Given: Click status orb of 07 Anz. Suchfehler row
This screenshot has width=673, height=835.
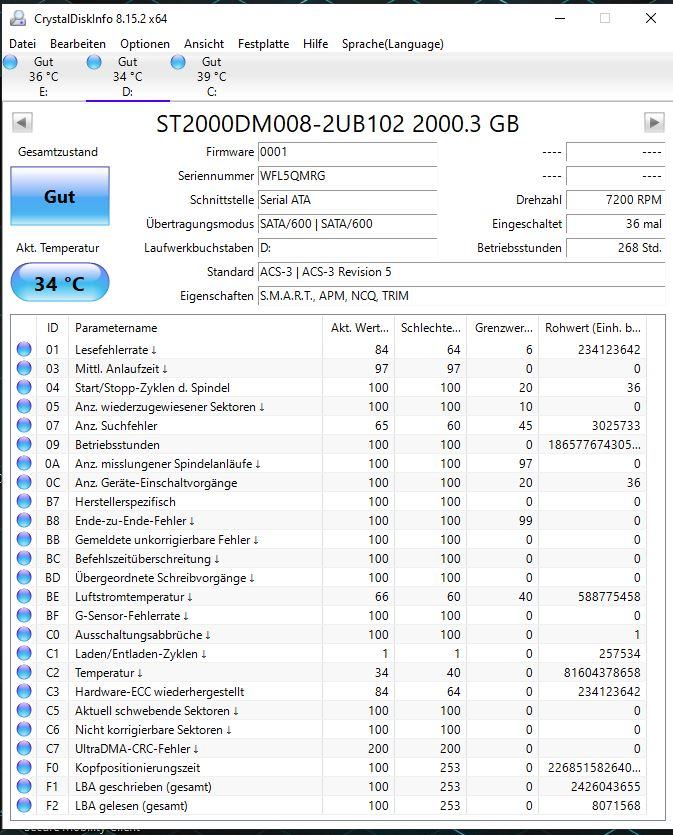Looking at the screenshot, I should 24,425.
